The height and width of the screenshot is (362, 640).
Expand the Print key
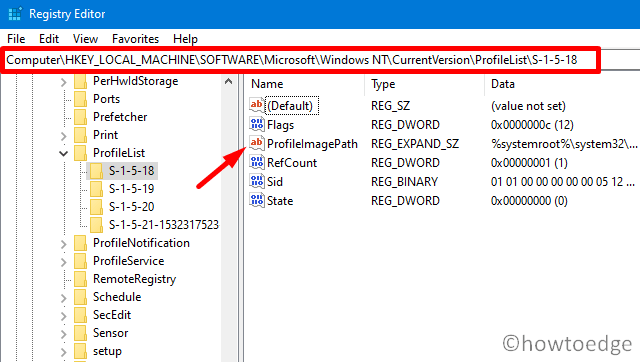[63, 135]
